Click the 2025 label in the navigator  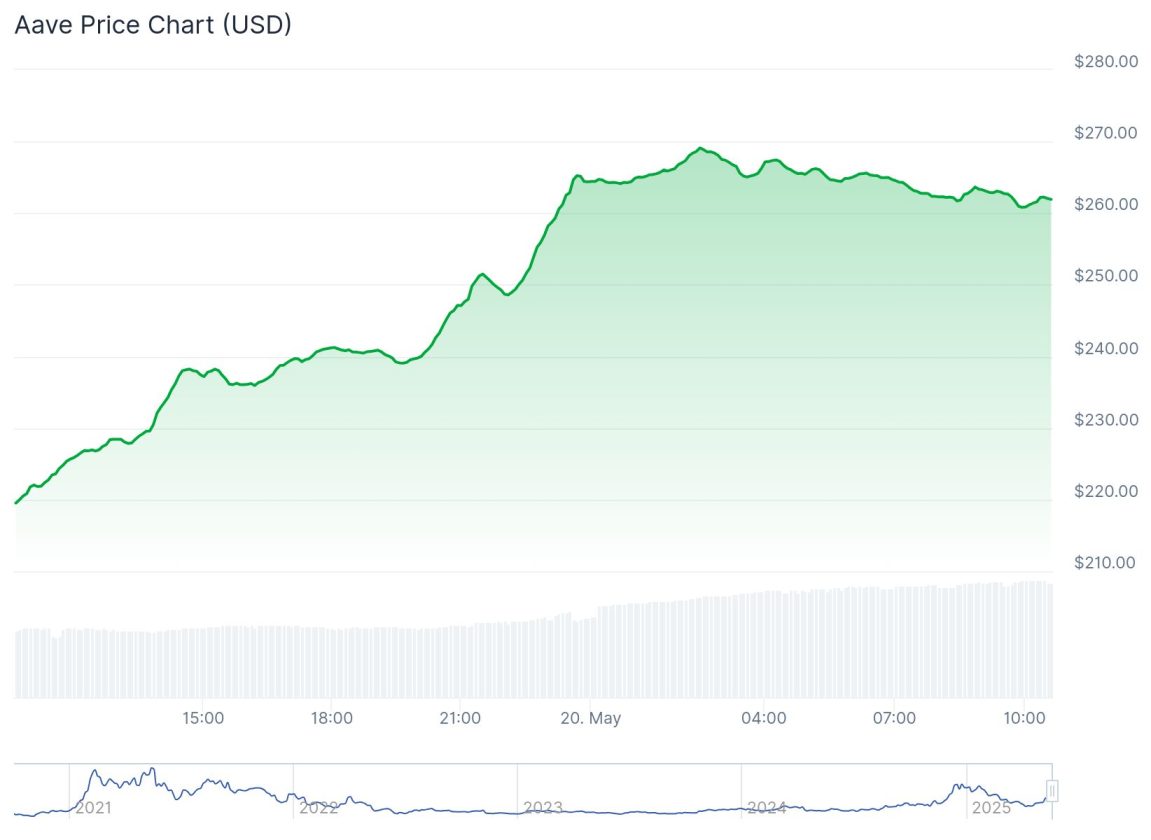[x=992, y=808]
